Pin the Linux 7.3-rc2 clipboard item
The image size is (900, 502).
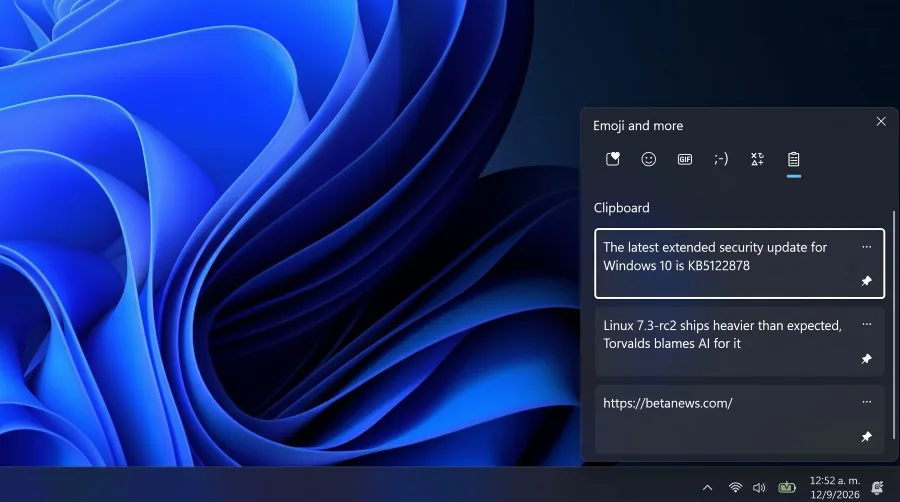coord(867,359)
